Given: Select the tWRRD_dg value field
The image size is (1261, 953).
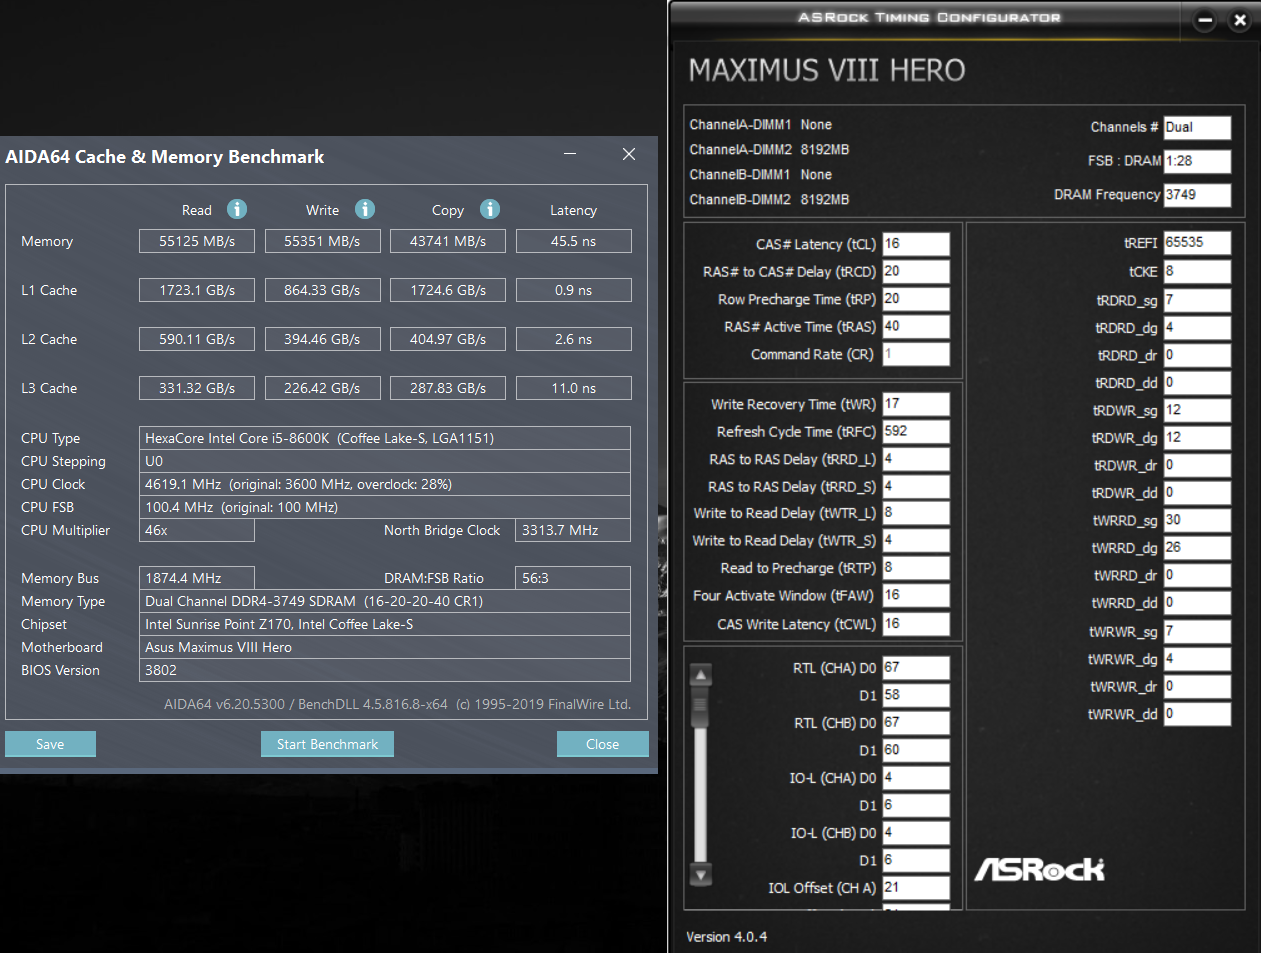Looking at the screenshot, I should click(1197, 548).
